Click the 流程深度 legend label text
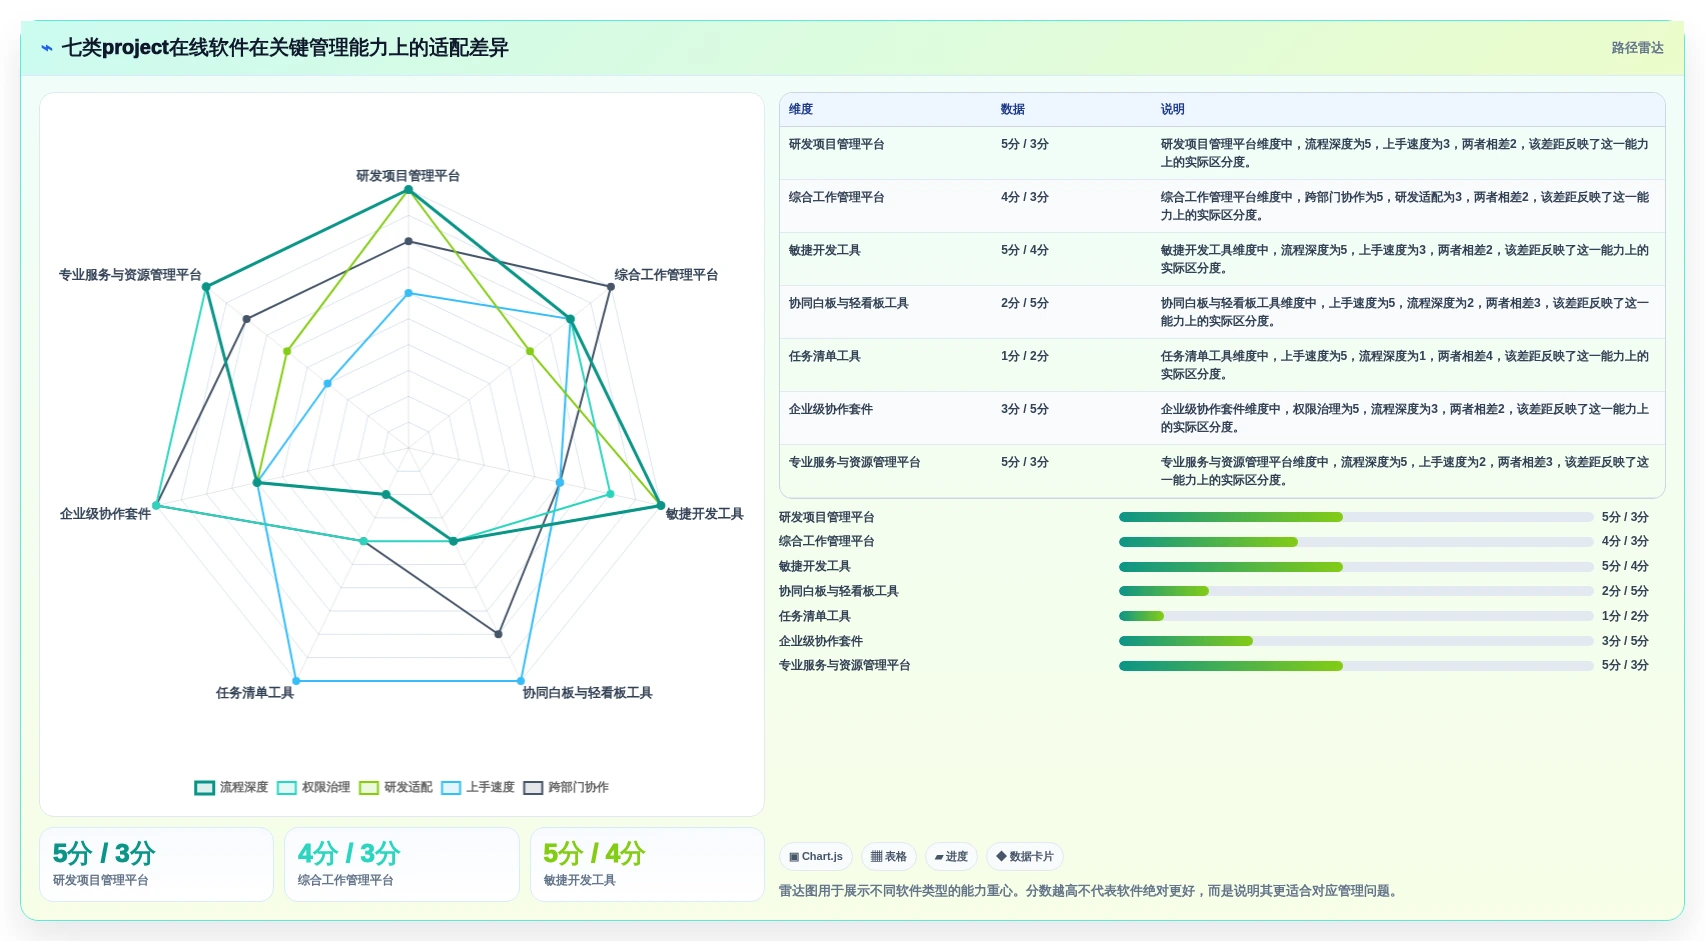1705x941 pixels. click(244, 788)
